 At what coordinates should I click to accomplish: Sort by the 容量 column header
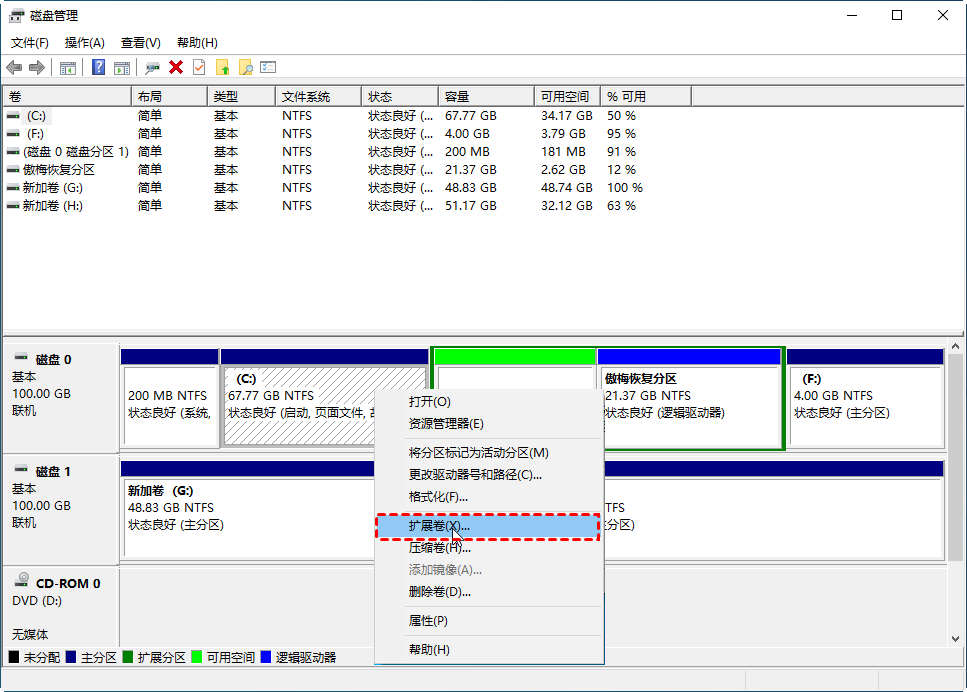point(487,97)
